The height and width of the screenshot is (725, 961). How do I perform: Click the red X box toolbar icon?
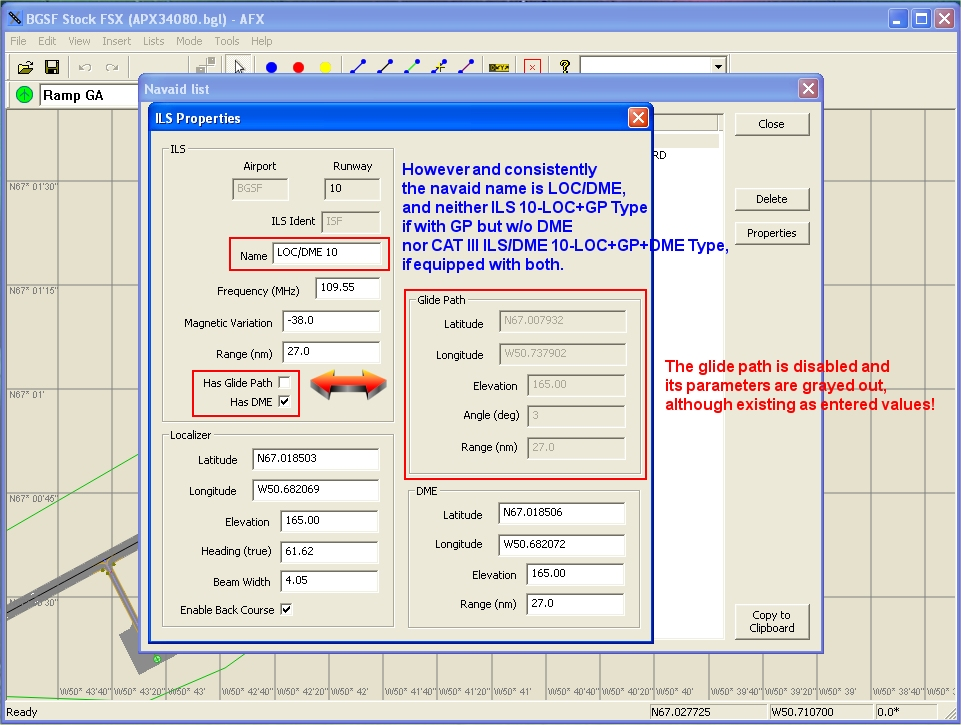(x=532, y=67)
